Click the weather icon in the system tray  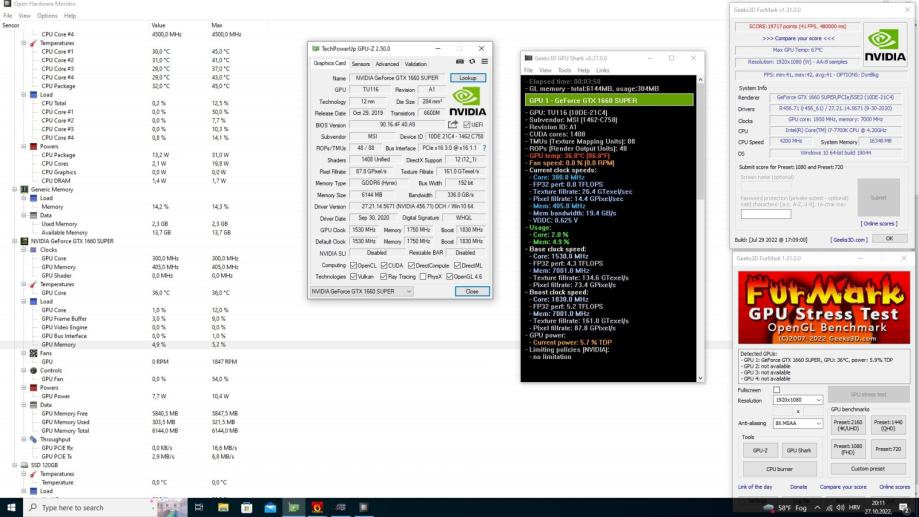click(x=768, y=508)
